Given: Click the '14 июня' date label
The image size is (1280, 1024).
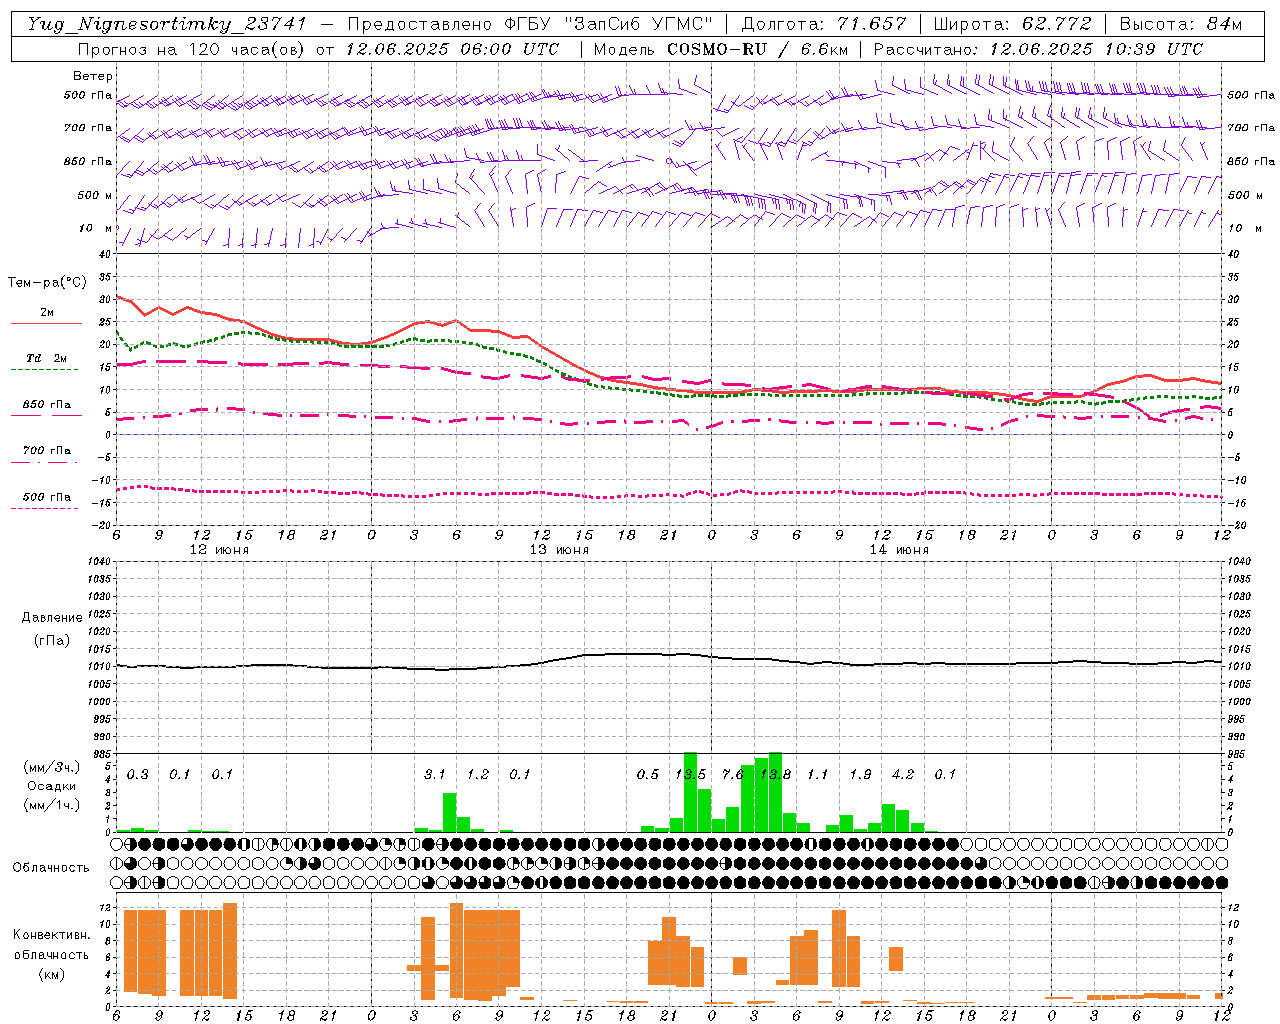Looking at the screenshot, I should click(899, 550).
